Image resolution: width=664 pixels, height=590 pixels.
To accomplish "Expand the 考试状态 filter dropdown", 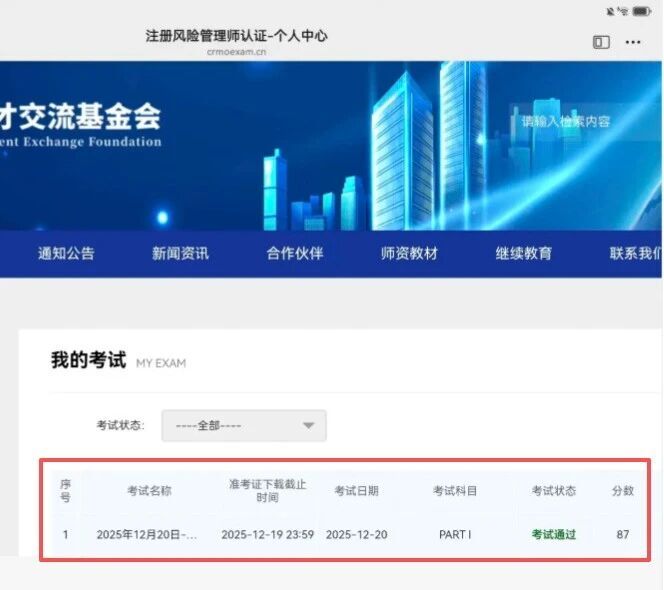I will coord(243,425).
